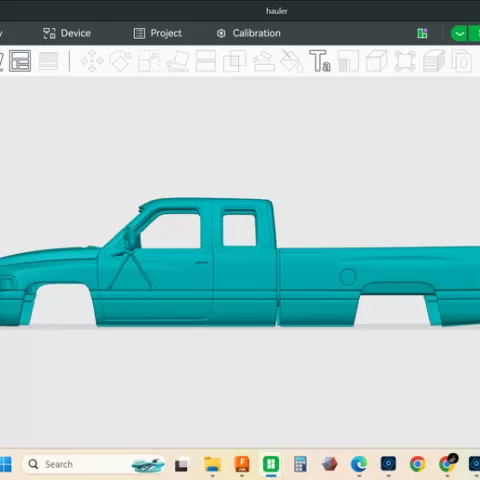The width and height of the screenshot is (480, 480).
Task: Switch to the Project tab
Action: (158, 33)
